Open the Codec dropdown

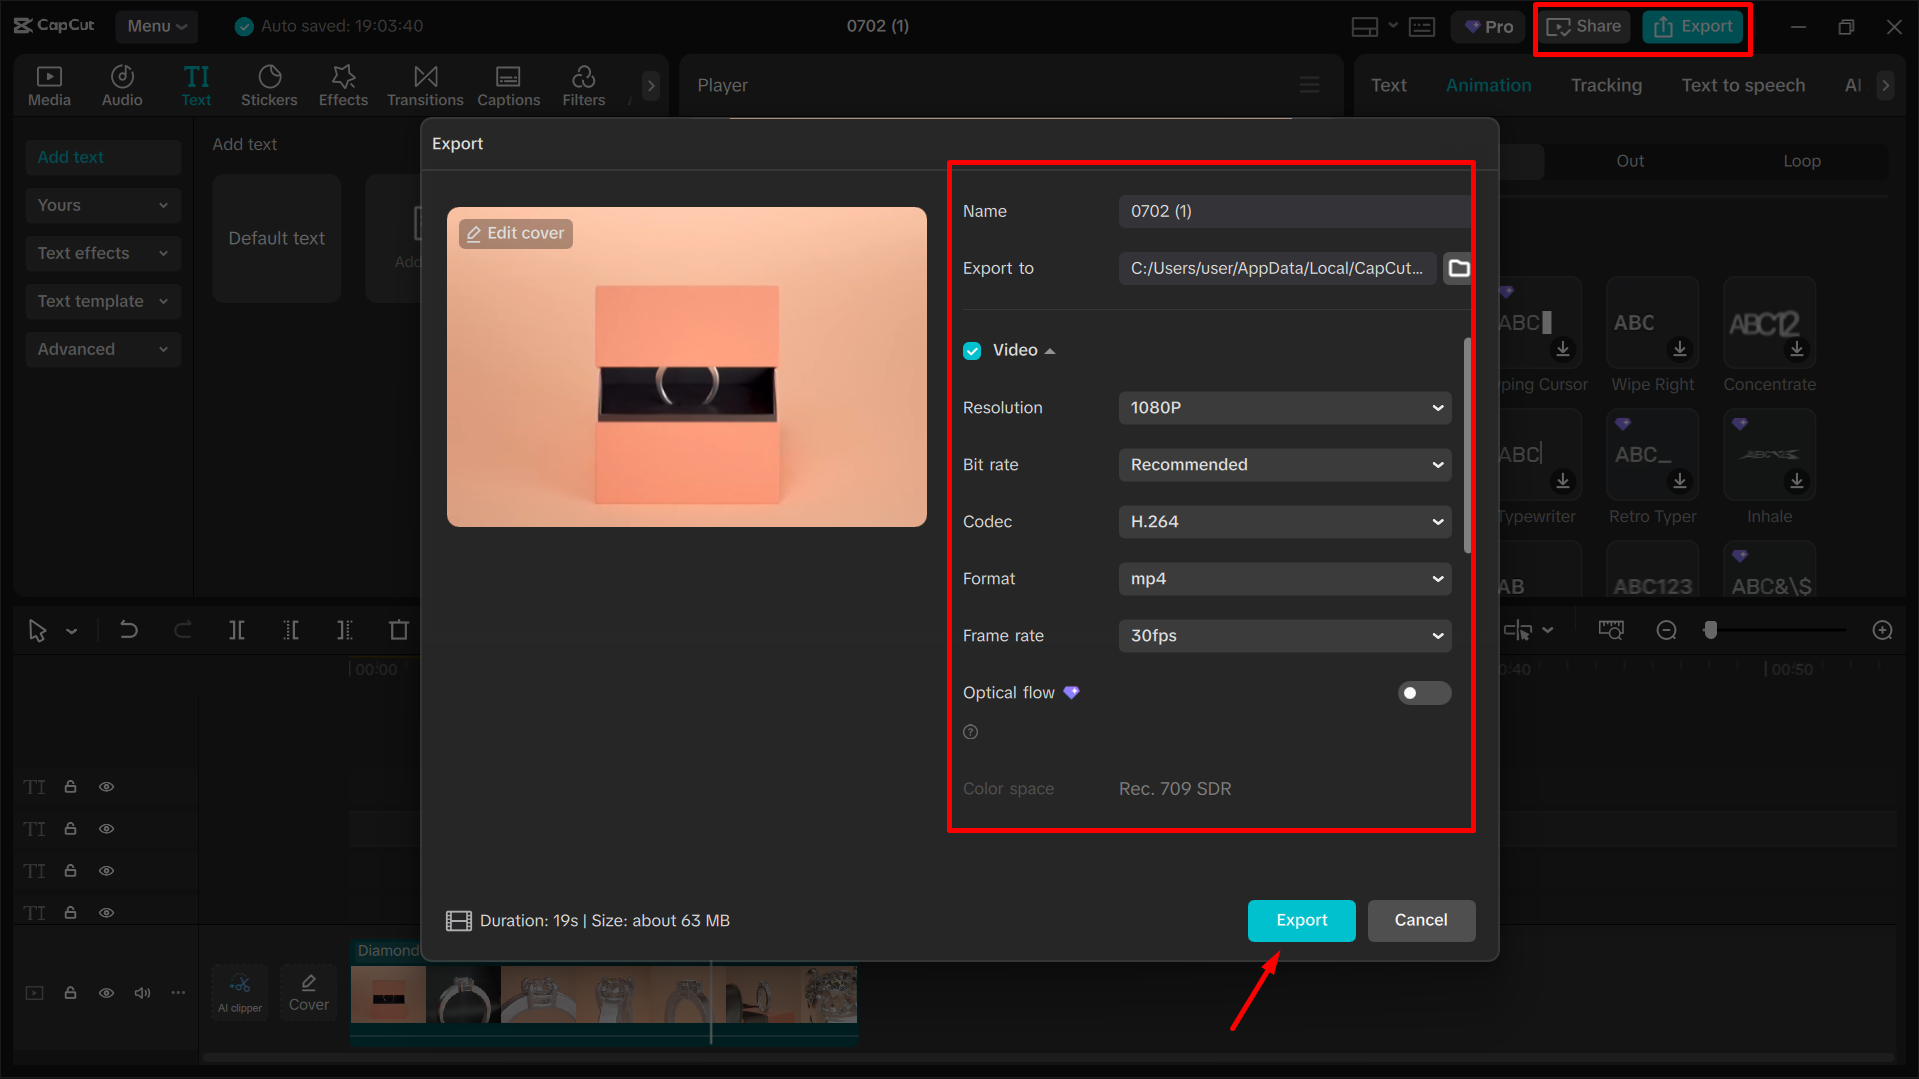point(1284,521)
